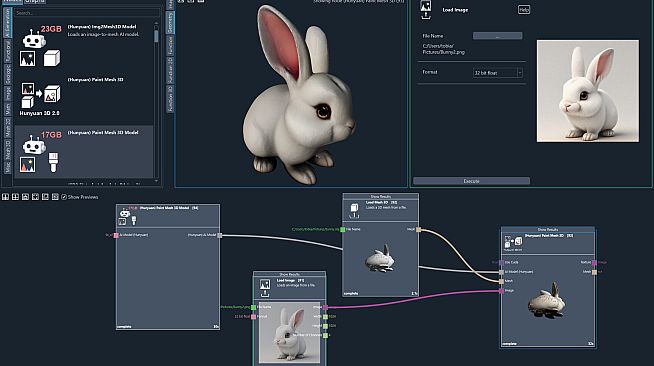Open the Image vertical tab
The image size is (654, 366).
point(8,93)
